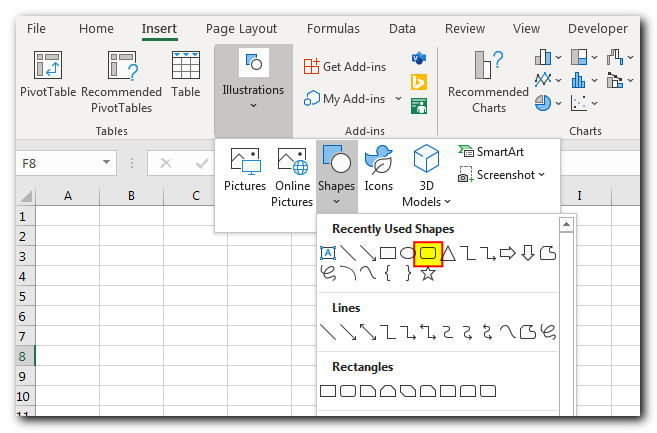Select column B header

pos(131,195)
